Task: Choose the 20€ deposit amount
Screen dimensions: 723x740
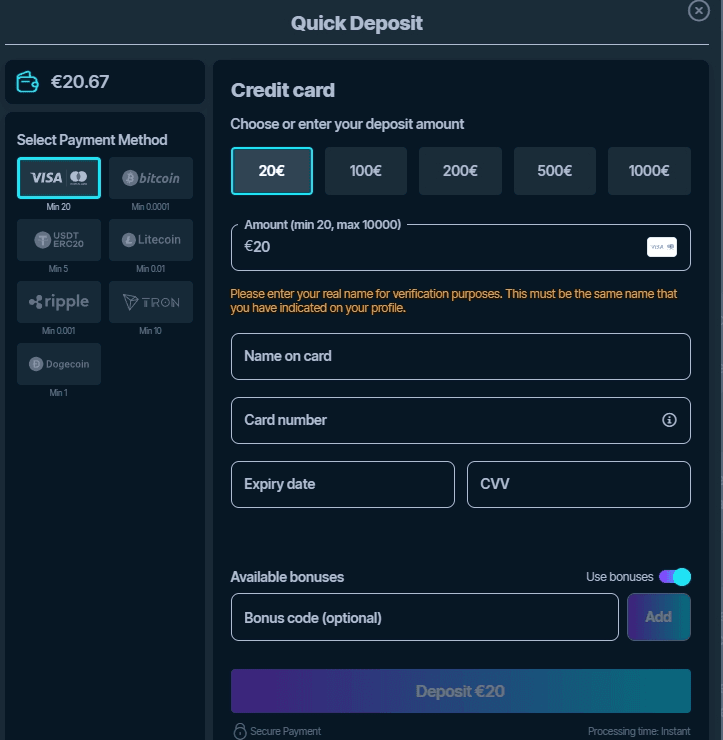Action: [272, 171]
